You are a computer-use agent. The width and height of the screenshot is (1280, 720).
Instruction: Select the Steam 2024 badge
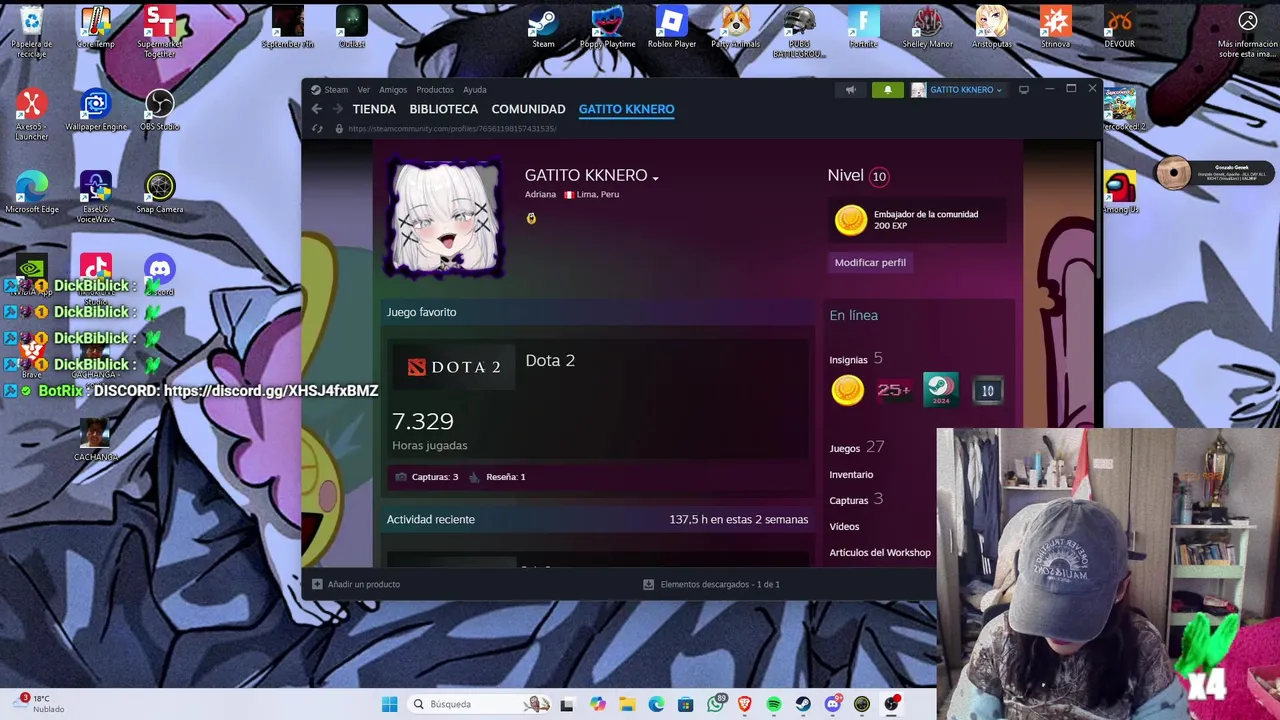[x=940, y=390]
